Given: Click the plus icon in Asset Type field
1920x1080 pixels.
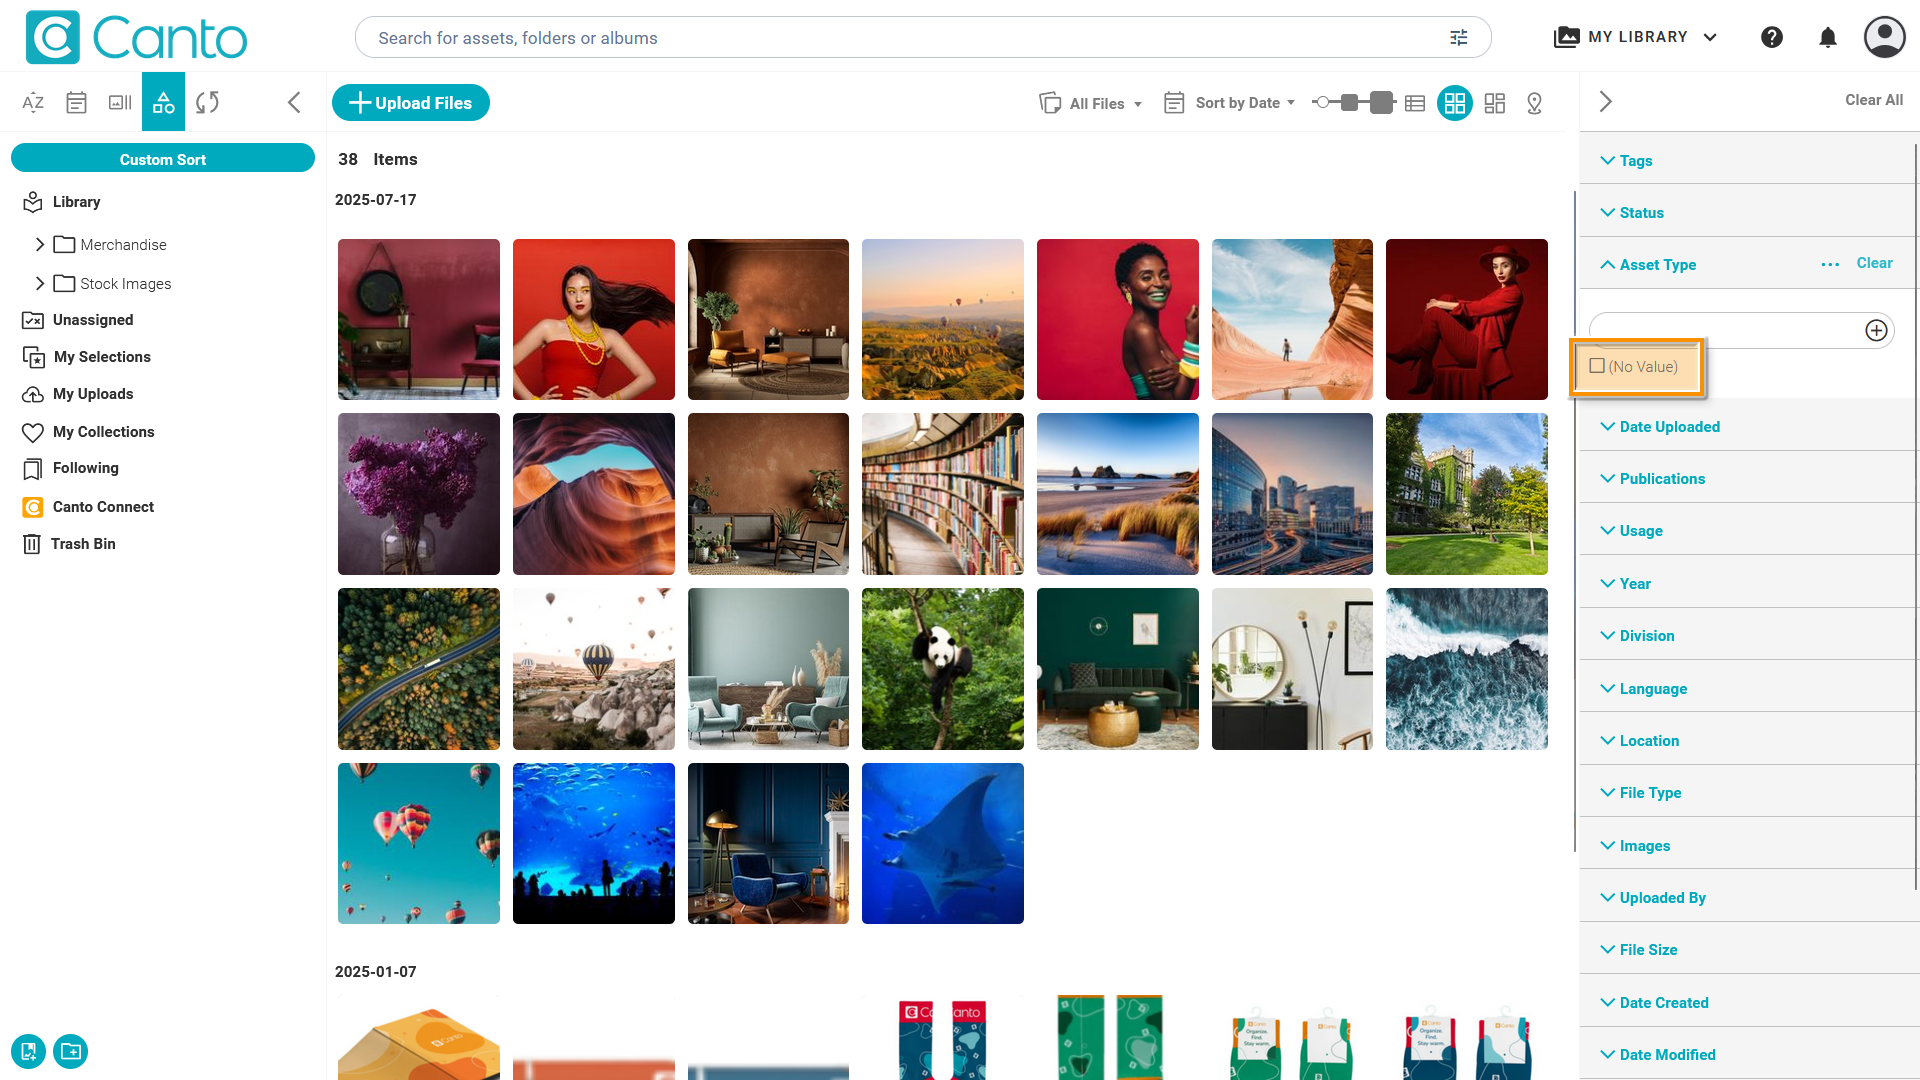Looking at the screenshot, I should pyautogui.click(x=1877, y=330).
